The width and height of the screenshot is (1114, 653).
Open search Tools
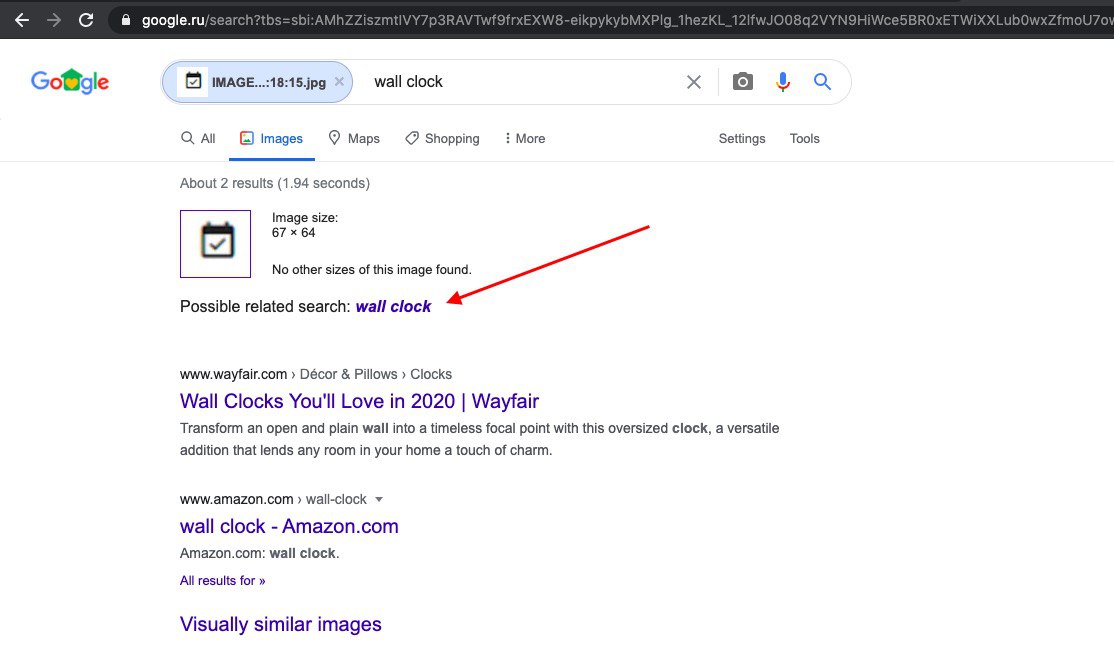click(804, 139)
